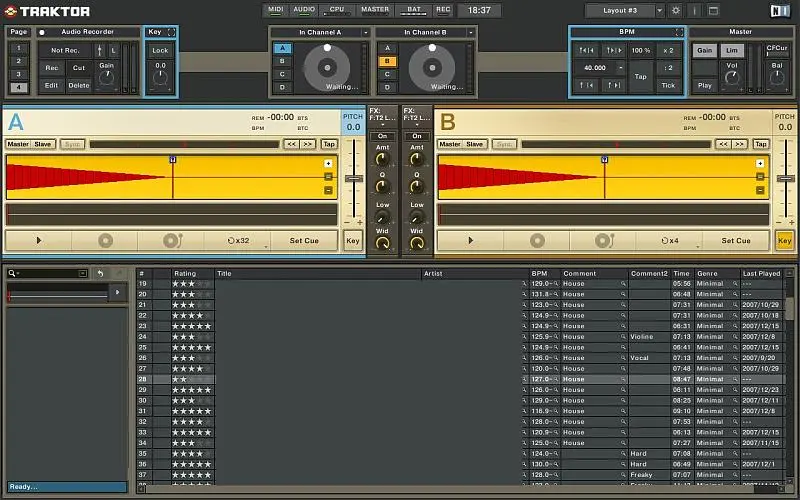The height and width of the screenshot is (500, 800).
Task: Enable the Deck B Key button
Action: click(784, 240)
